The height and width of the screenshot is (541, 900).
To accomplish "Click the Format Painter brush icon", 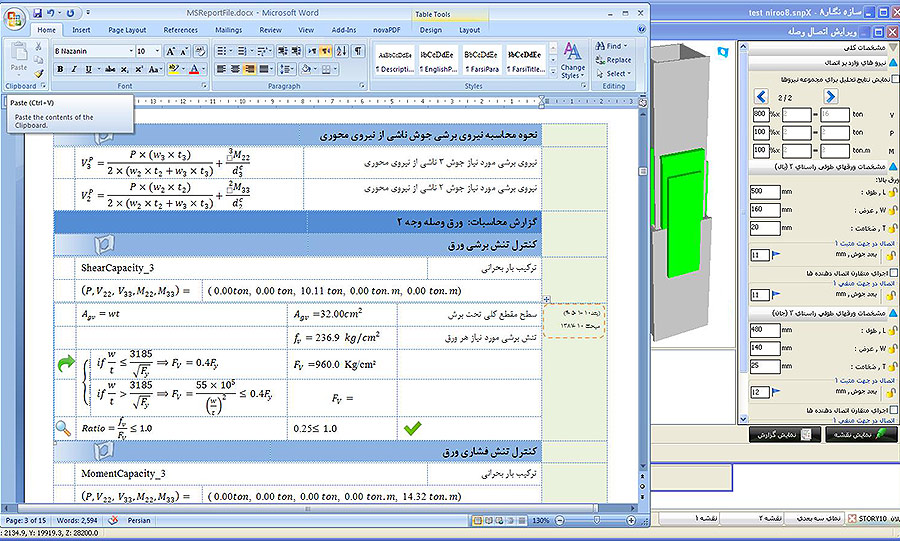I will tap(39, 73).
